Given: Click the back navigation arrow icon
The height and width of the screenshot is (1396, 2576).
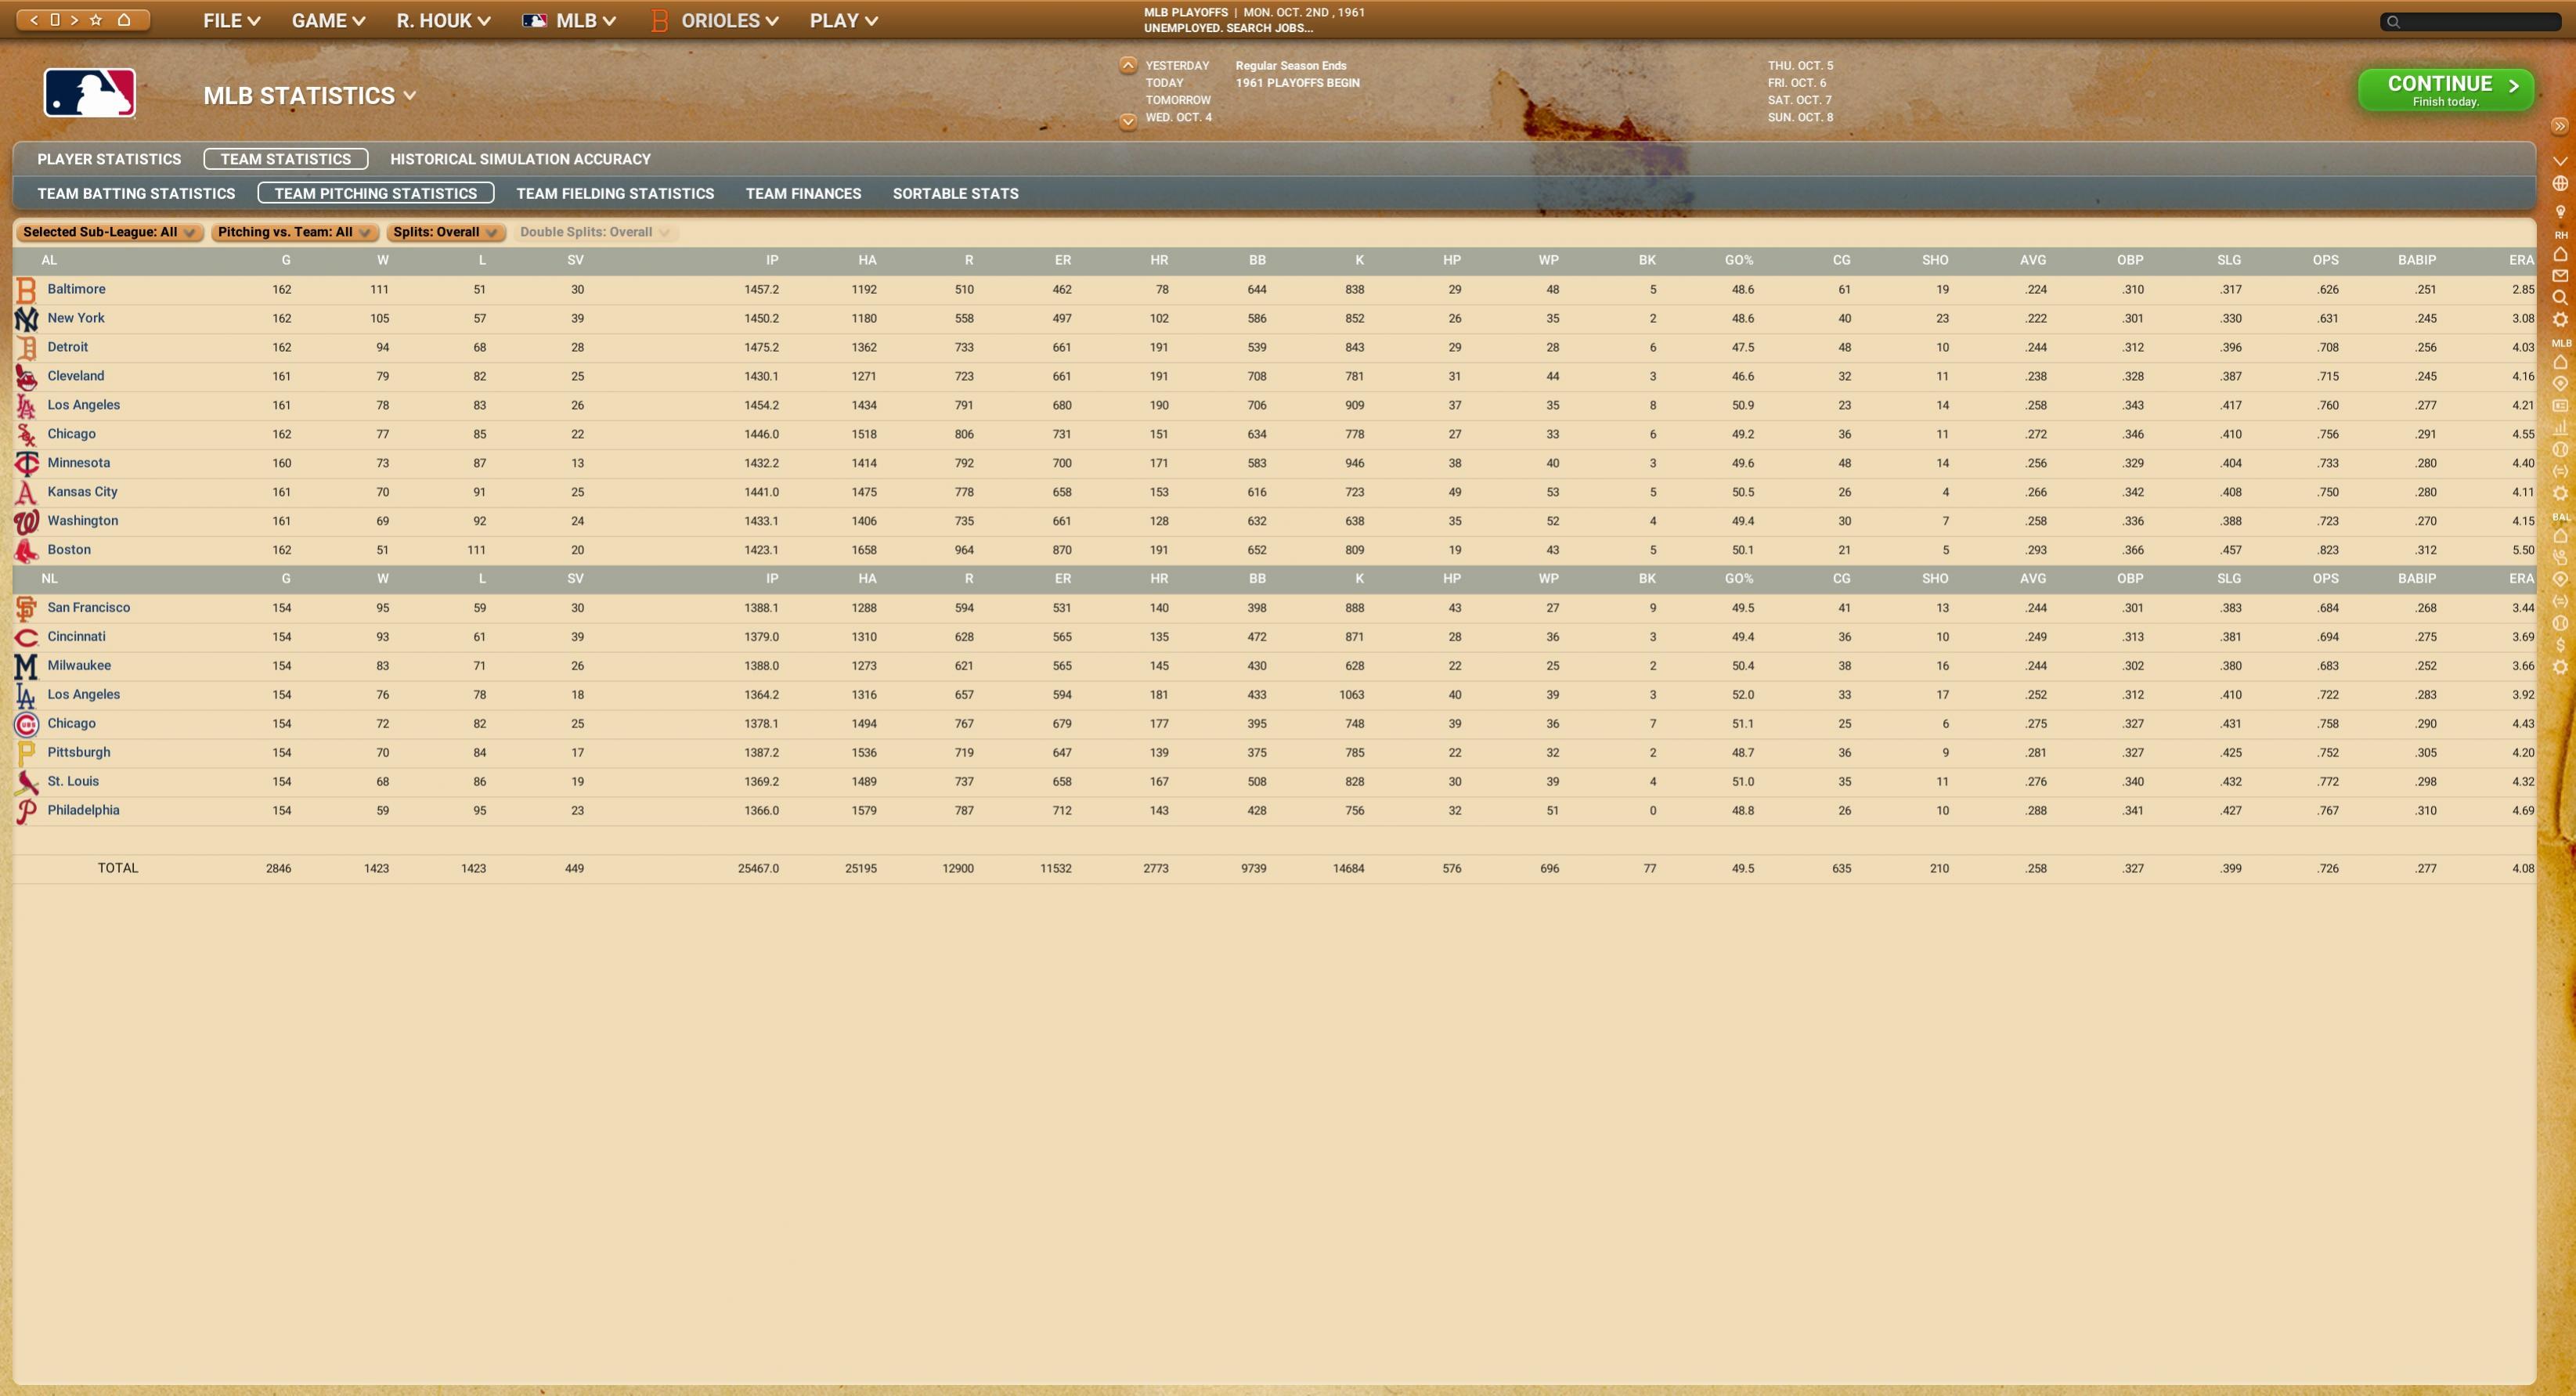Looking at the screenshot, I should point(34,20).
